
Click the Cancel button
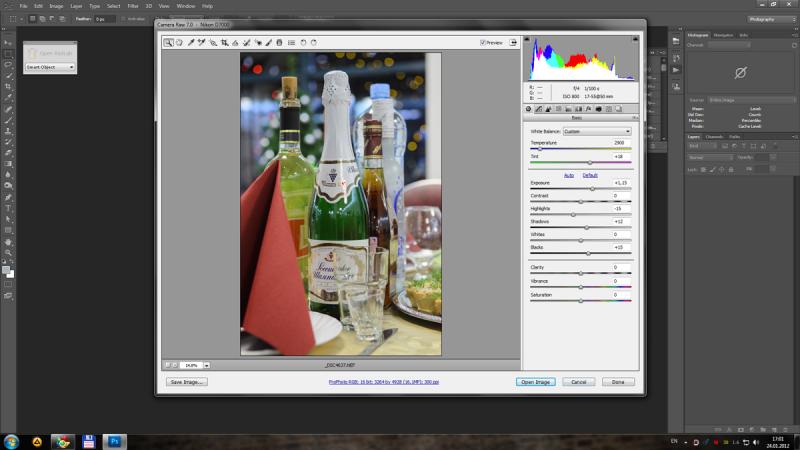click(579, 382)
